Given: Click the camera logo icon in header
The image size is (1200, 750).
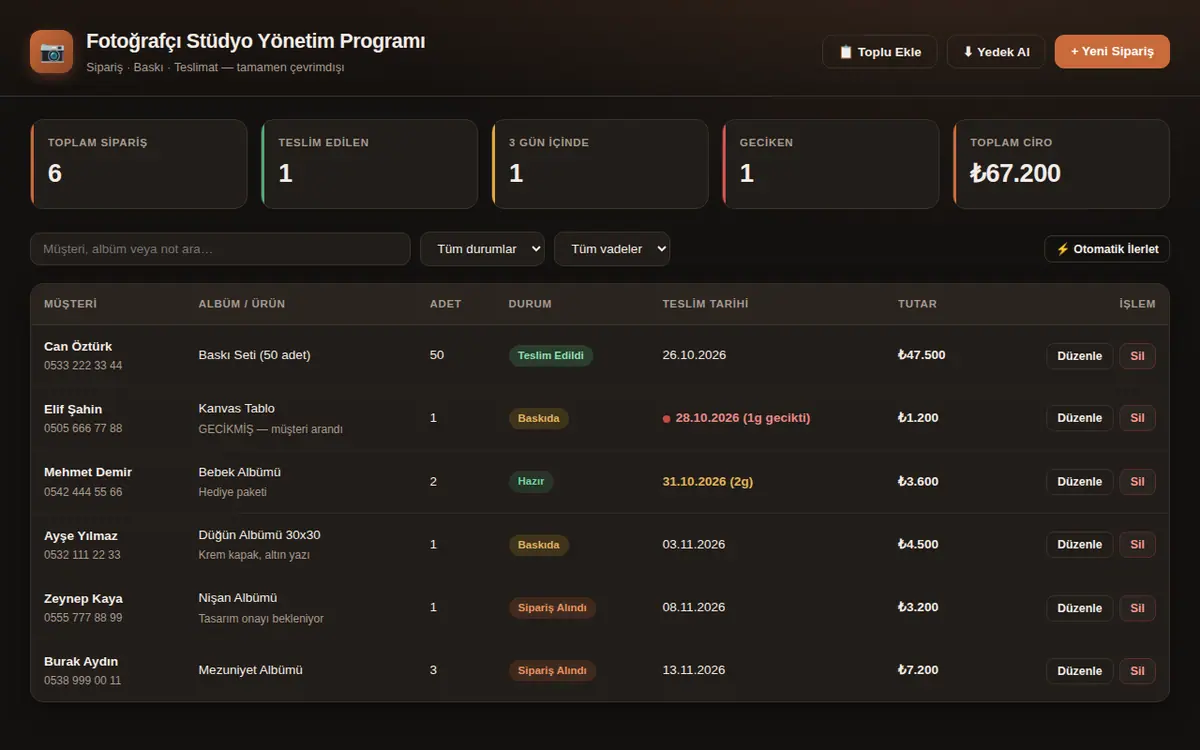Looking at the screenshot, I should click(x=51, y=51).
